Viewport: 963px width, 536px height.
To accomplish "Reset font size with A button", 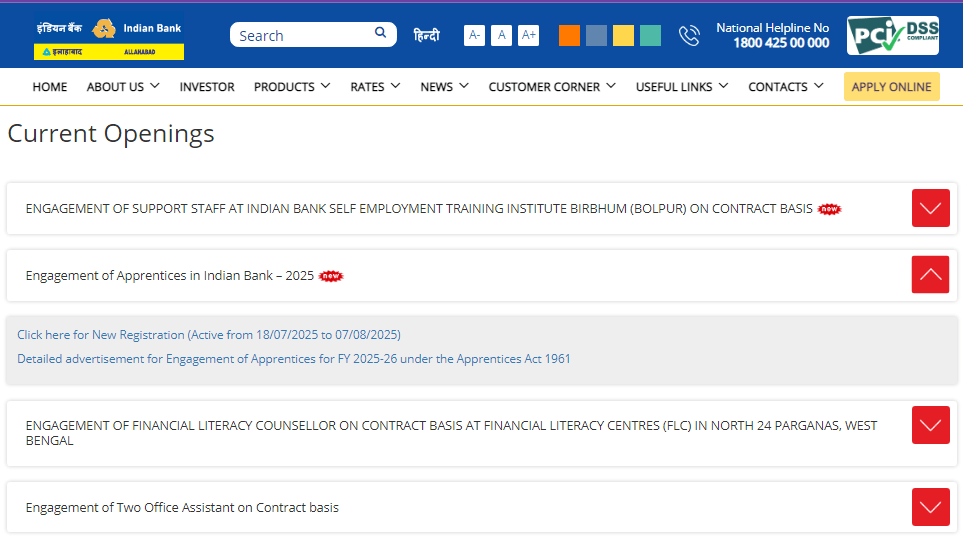I will pyautogui.click(x=502, y=36).
